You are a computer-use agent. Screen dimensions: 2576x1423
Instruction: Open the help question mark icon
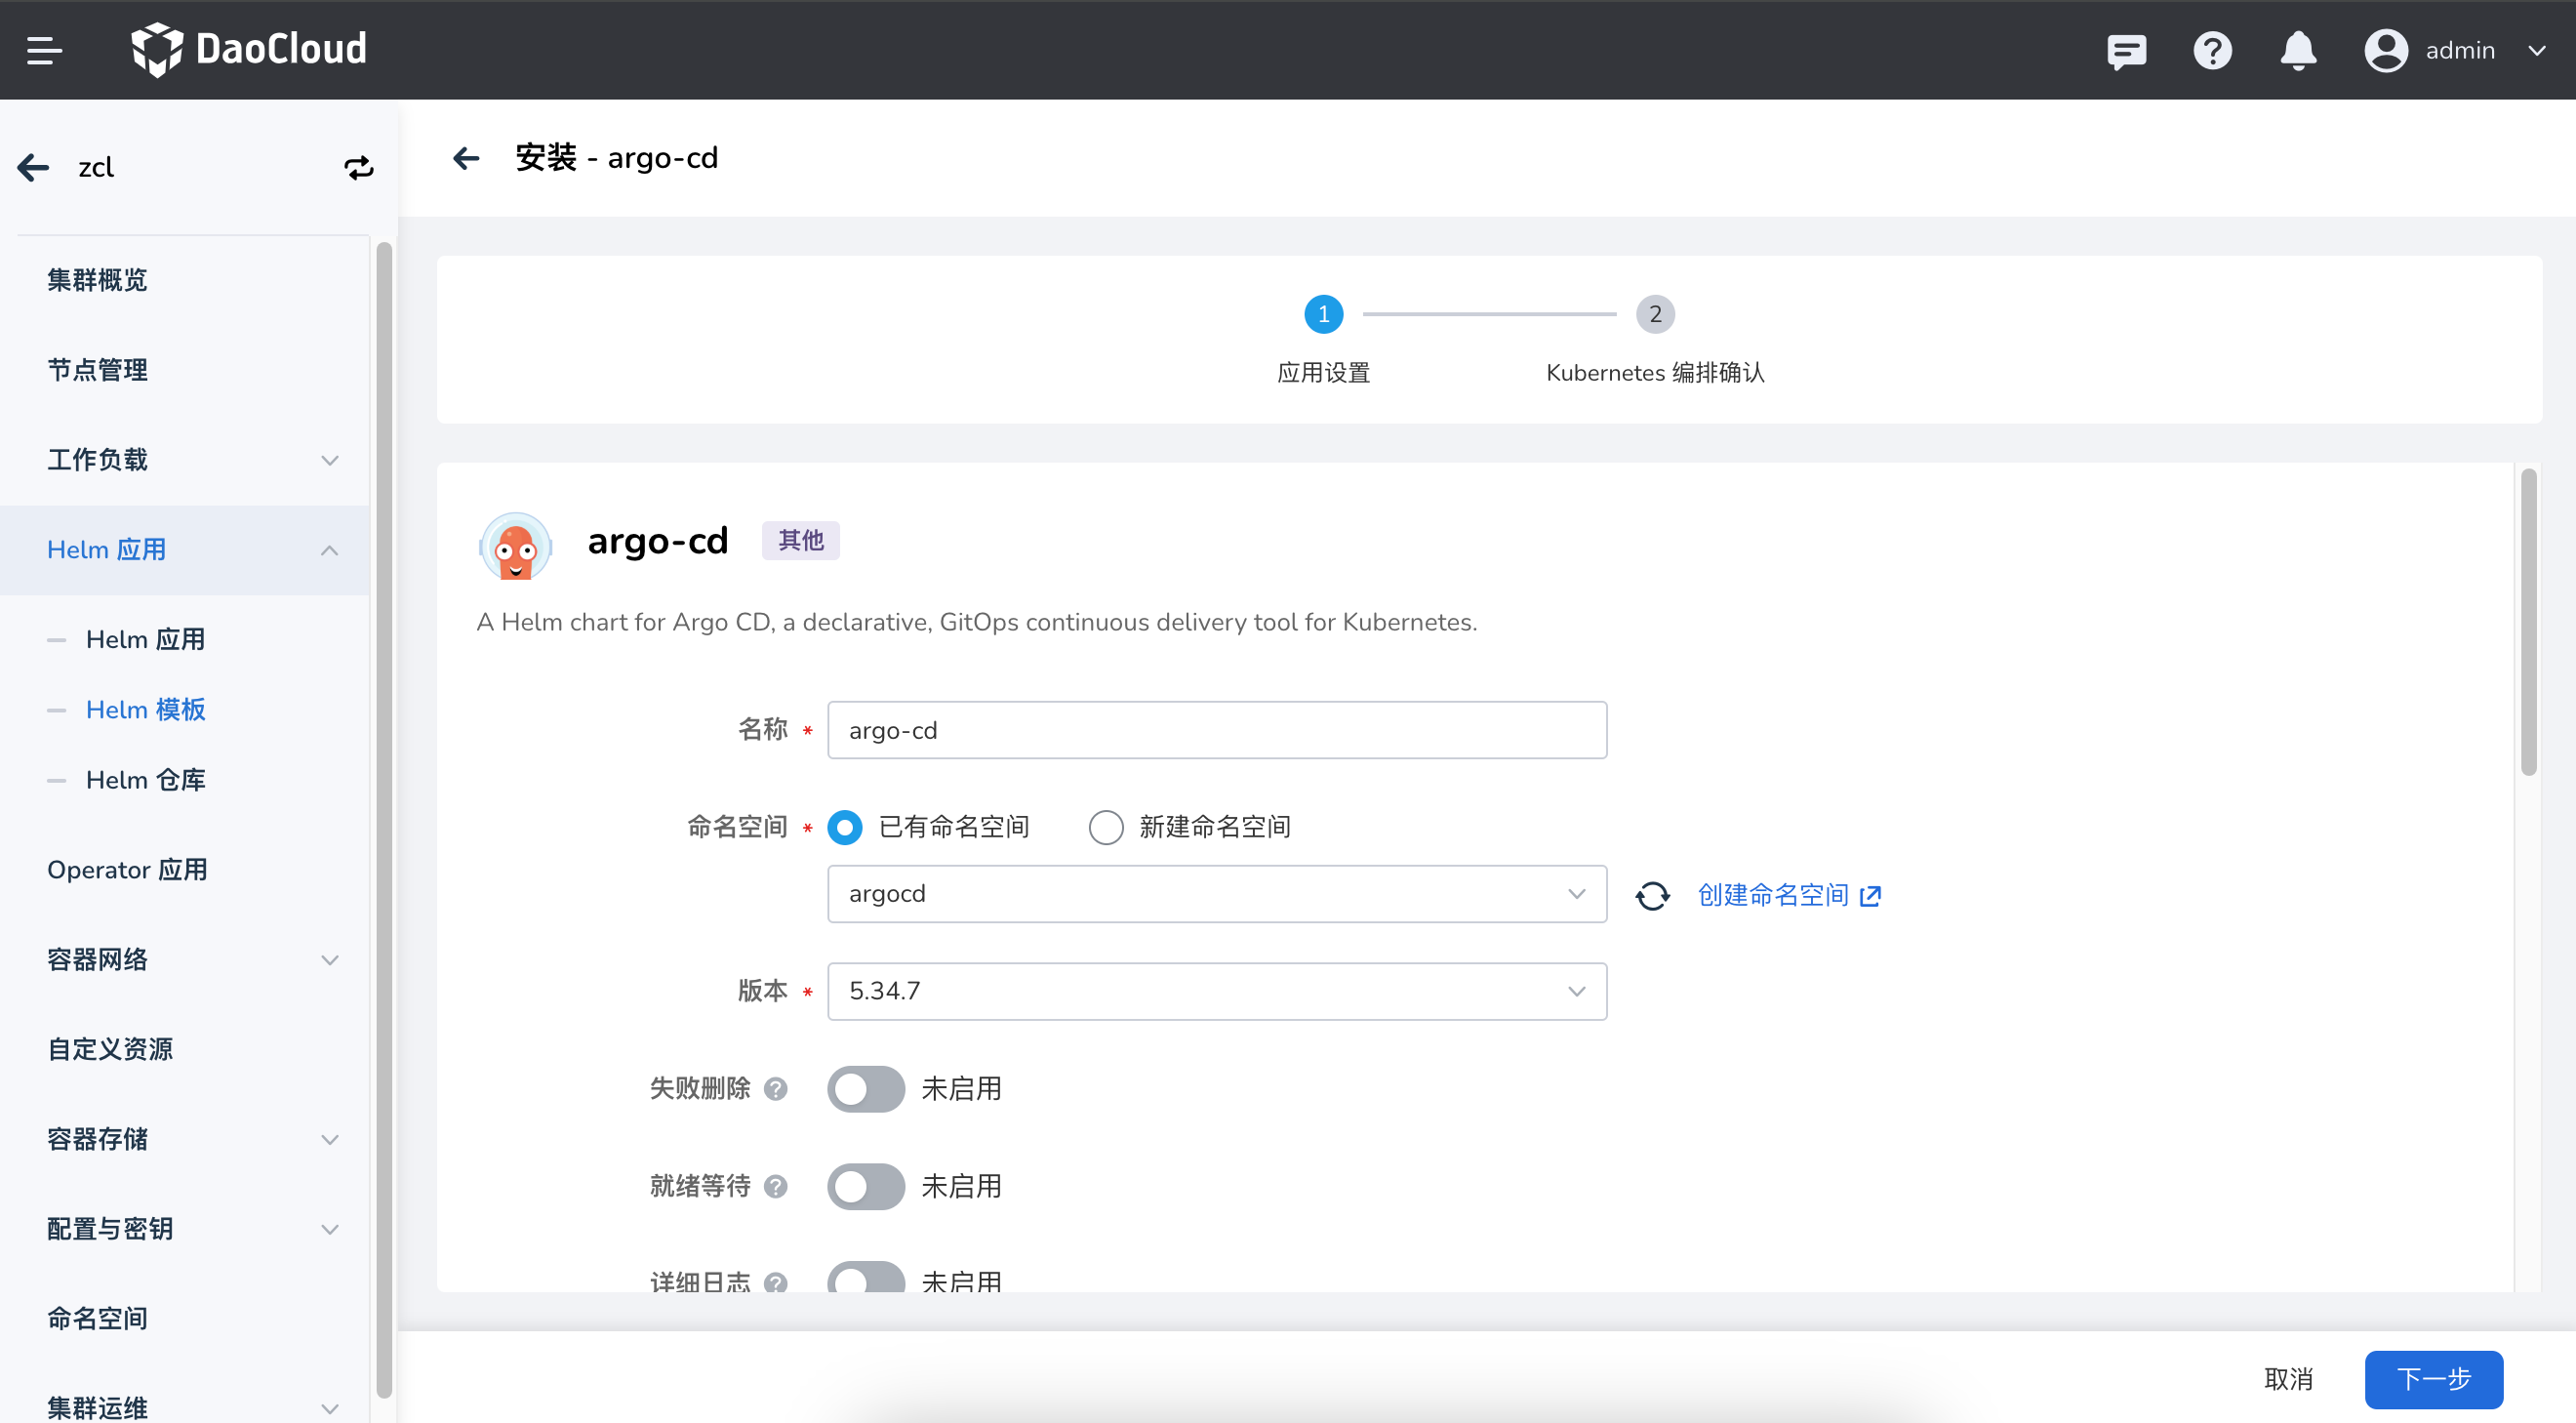(x=2212, y=50)
